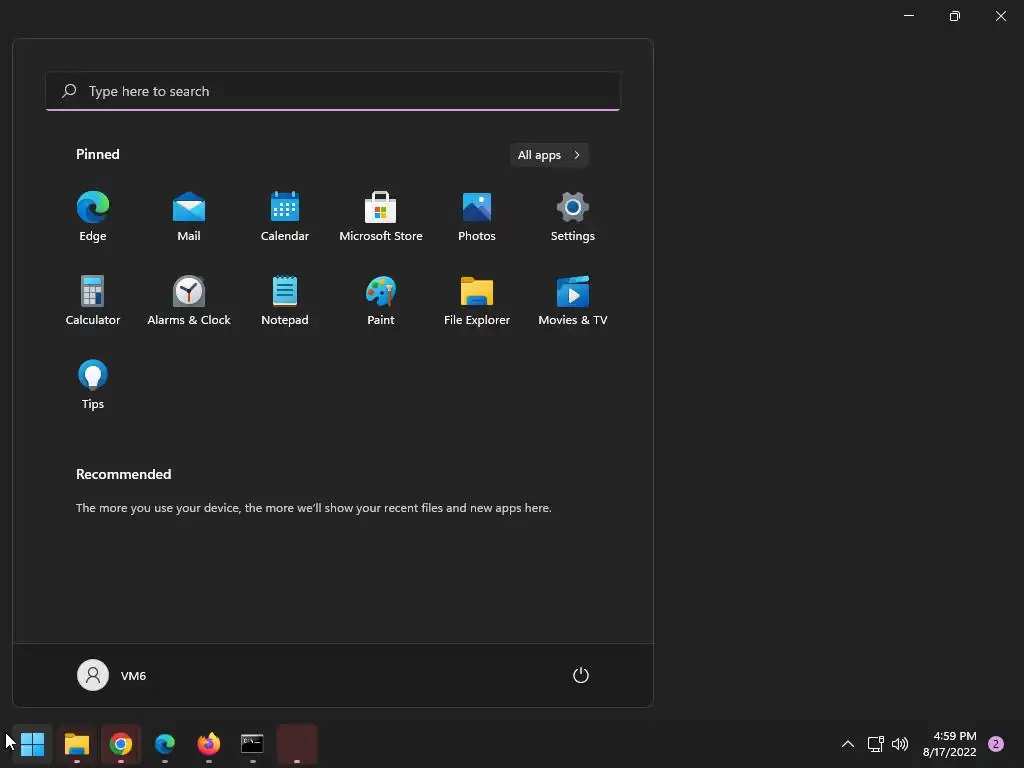The height and width of the screenshot is (768, 1024).
Task: Restore down the window
Action: click(x=955, y=16)
